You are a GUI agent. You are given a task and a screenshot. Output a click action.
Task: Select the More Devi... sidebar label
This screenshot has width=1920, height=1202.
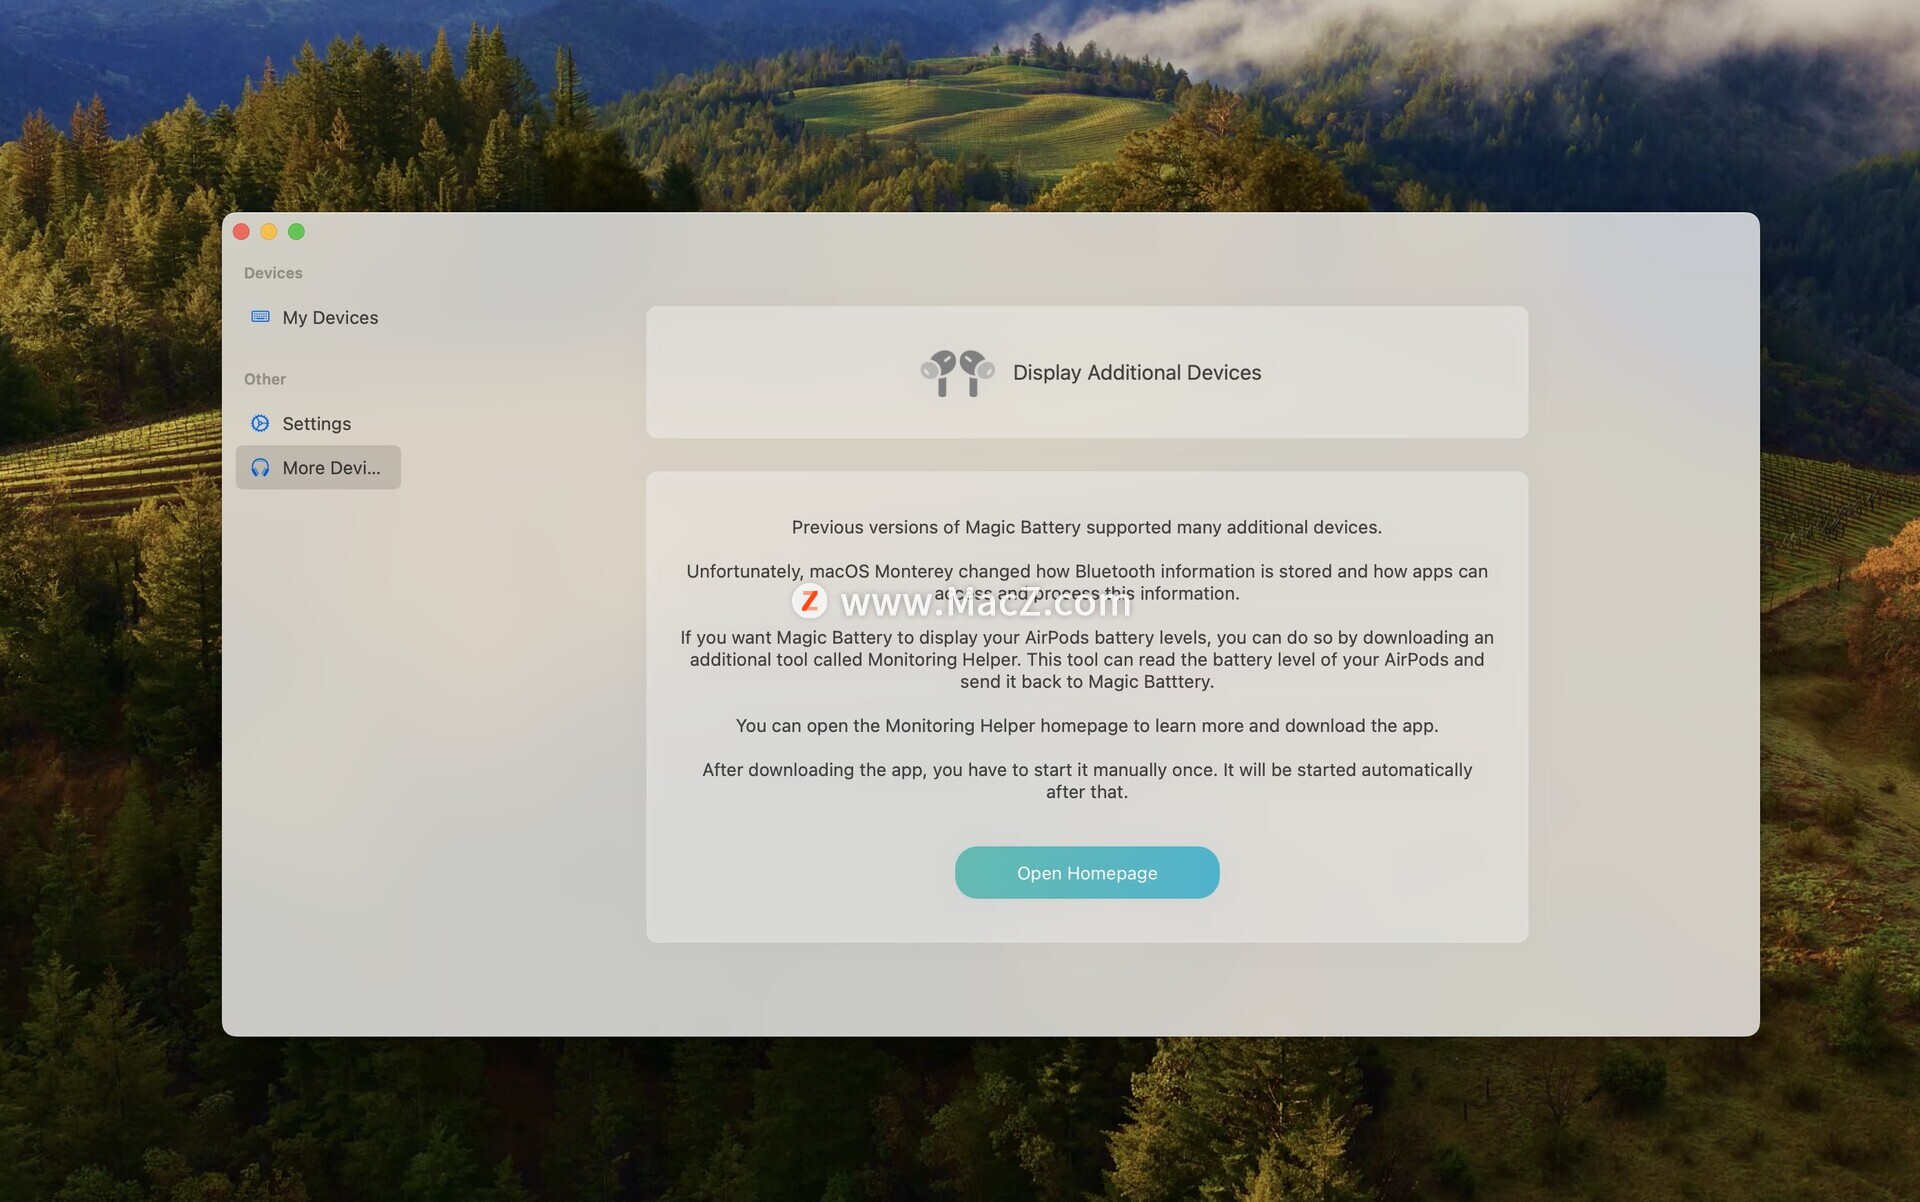coord(331,467)
